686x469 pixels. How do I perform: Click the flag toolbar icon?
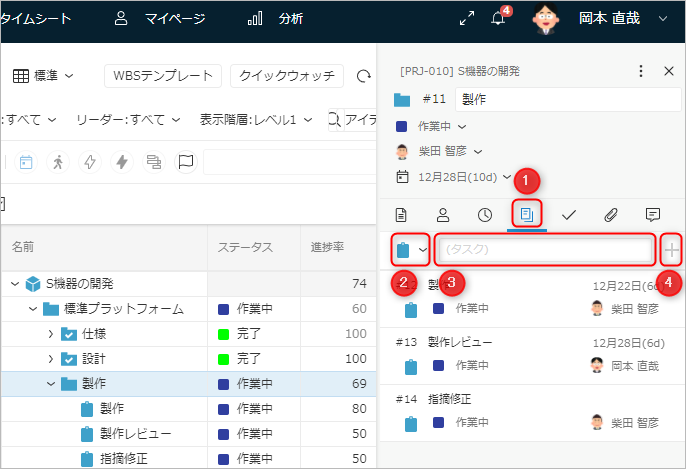(x=185, y=162)
